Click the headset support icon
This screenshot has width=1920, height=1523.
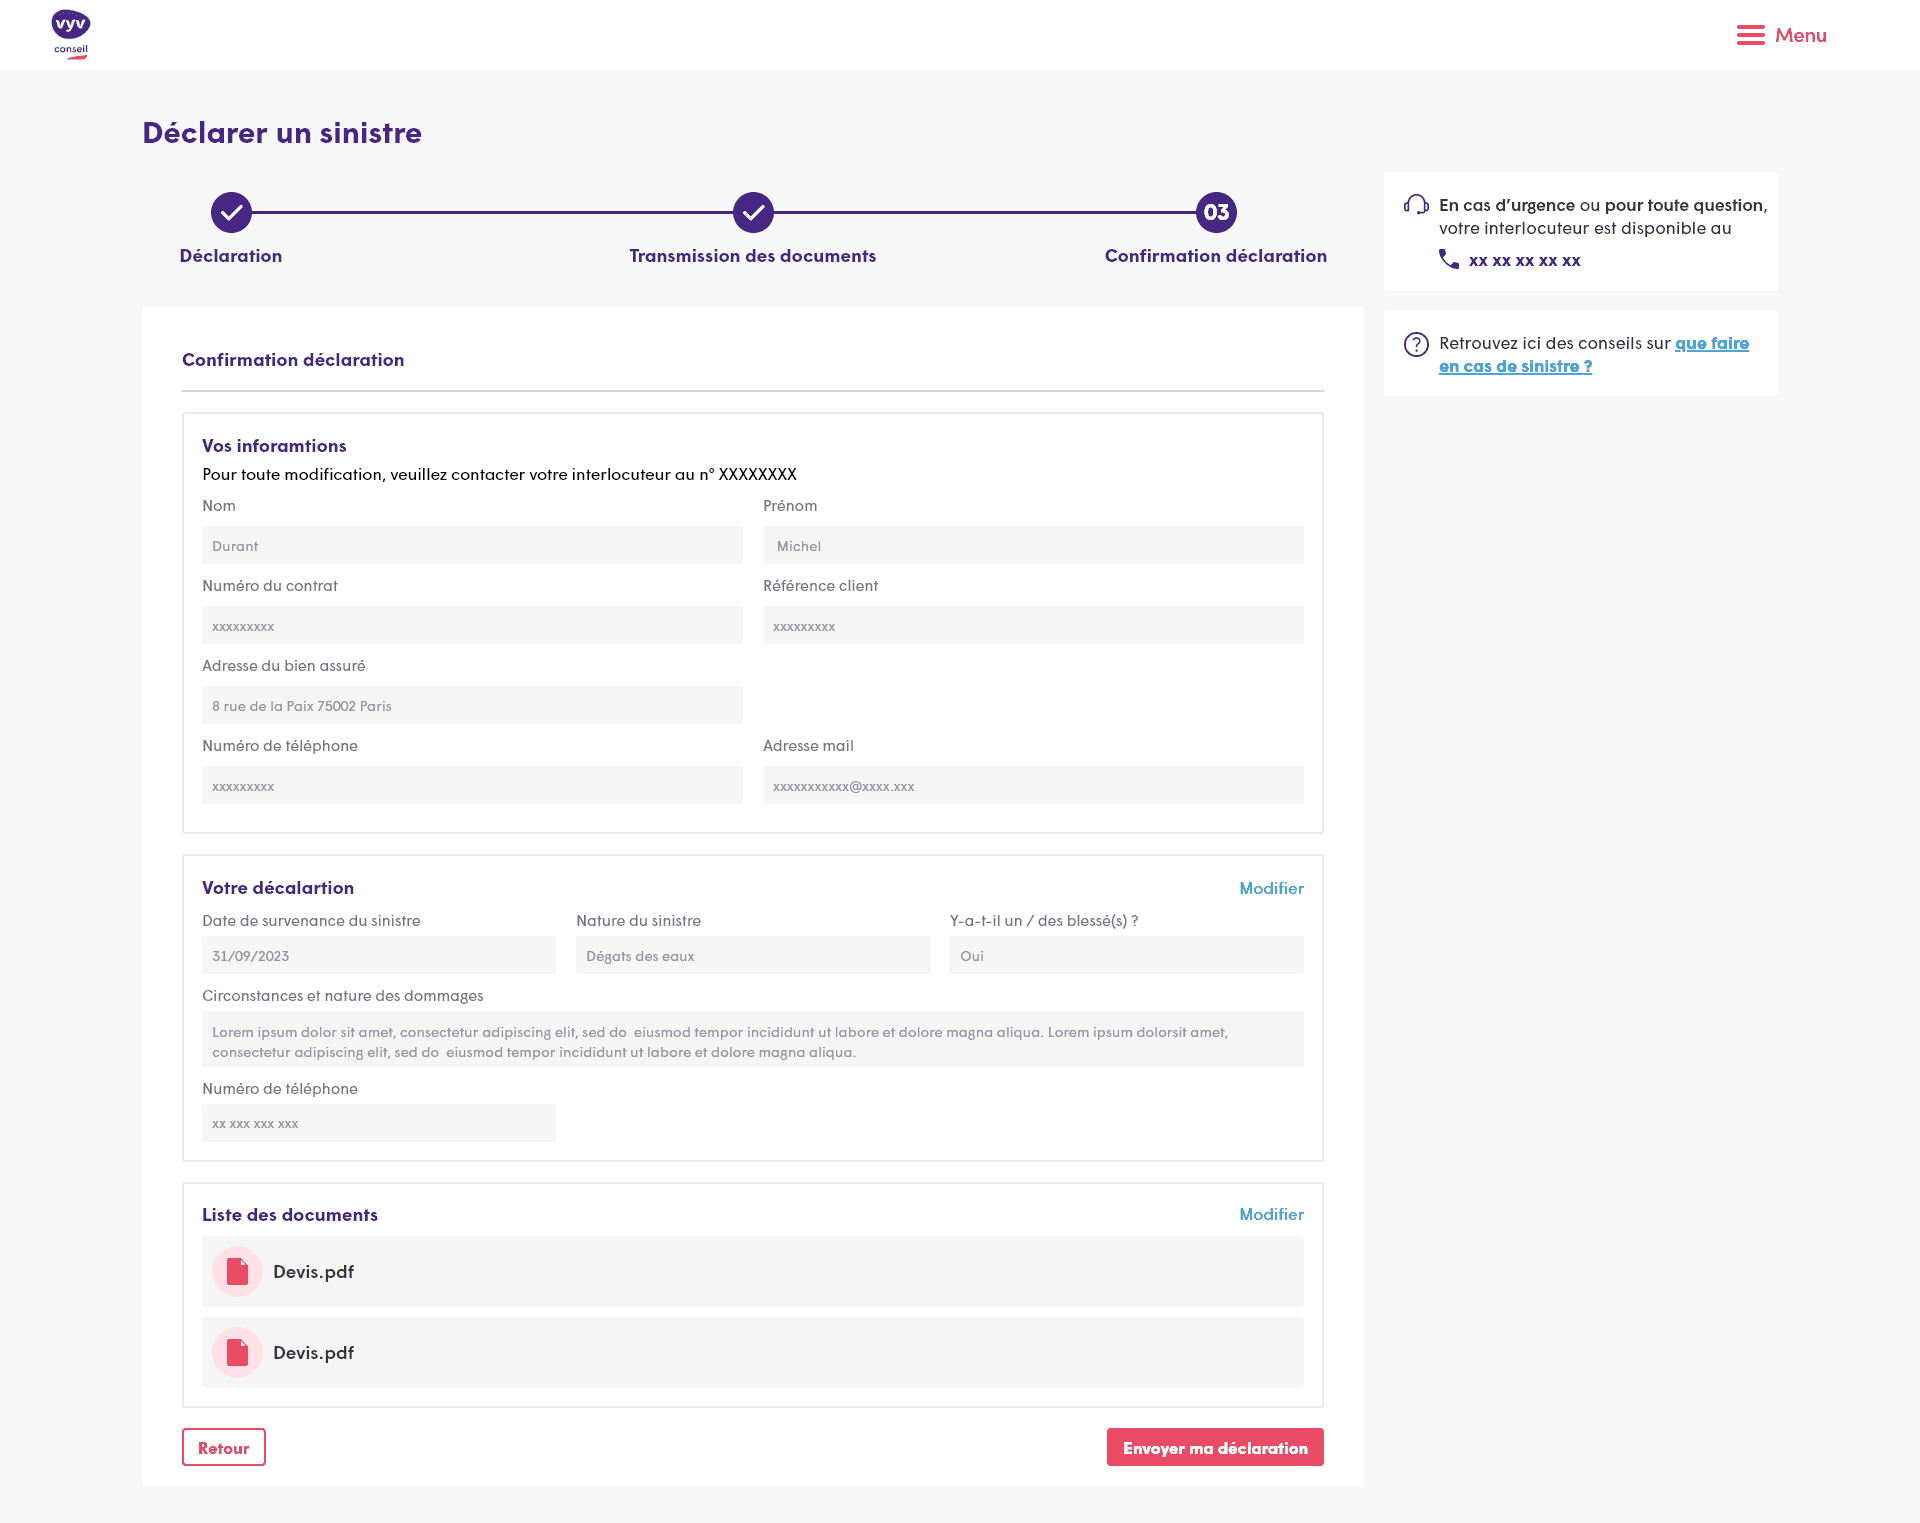click(1416, 205)
